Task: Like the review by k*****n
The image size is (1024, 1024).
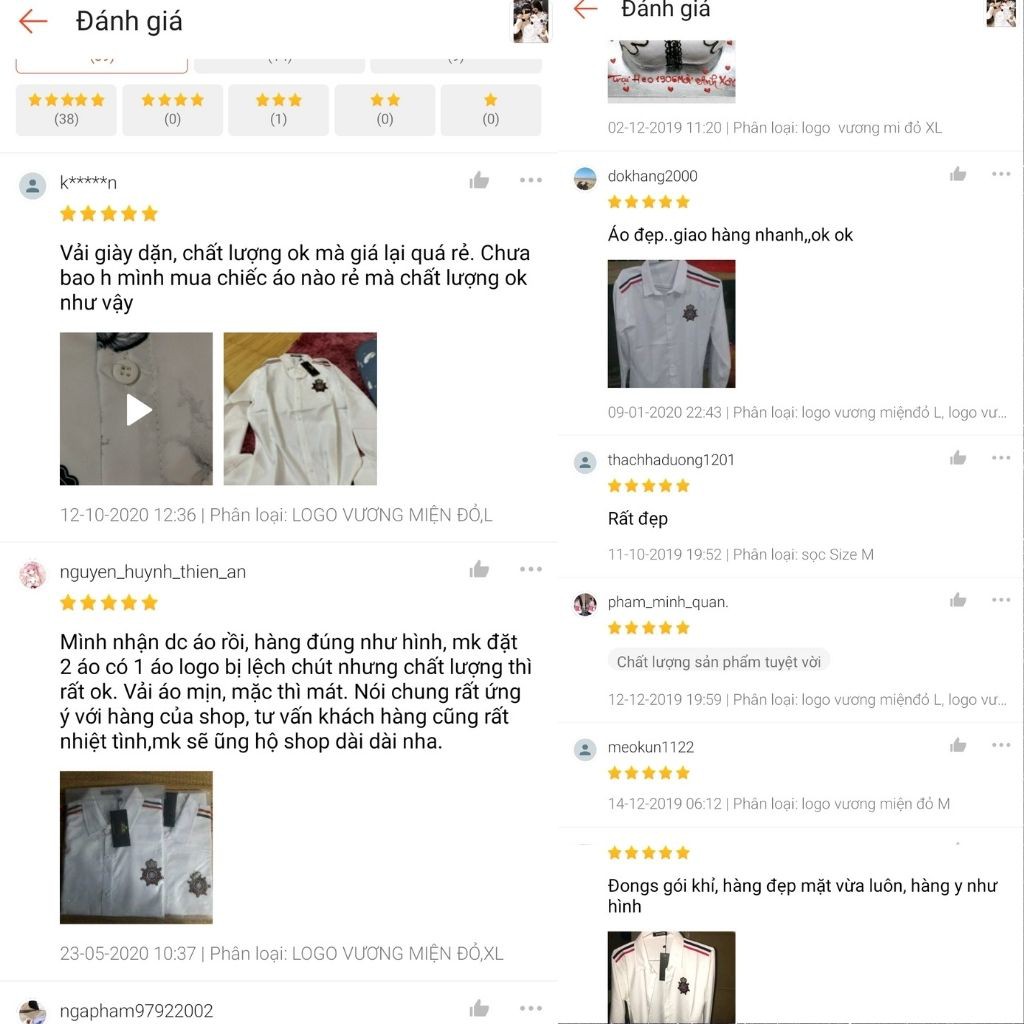Action: [x=479, y=180]
